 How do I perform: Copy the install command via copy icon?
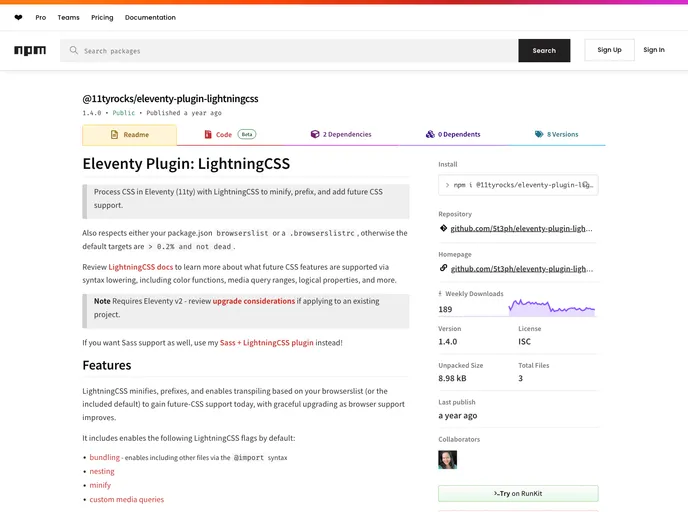pos(586,185)
